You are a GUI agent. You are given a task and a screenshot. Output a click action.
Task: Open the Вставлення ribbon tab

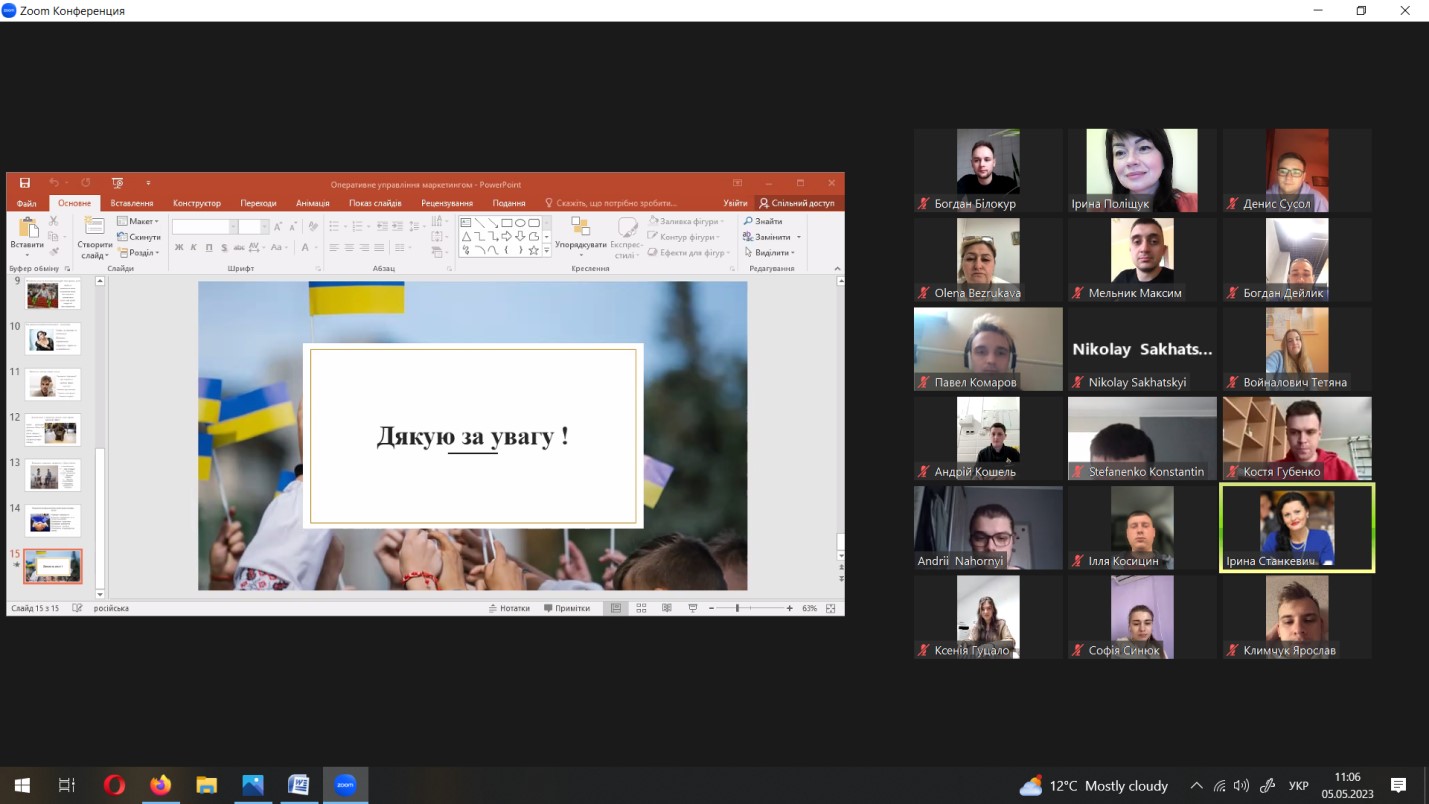[x=132, y=203]
